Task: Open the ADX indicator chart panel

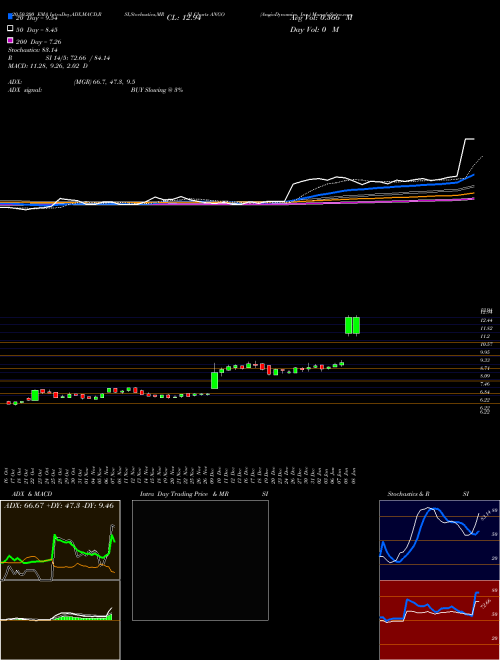Action: coord(60,540)
